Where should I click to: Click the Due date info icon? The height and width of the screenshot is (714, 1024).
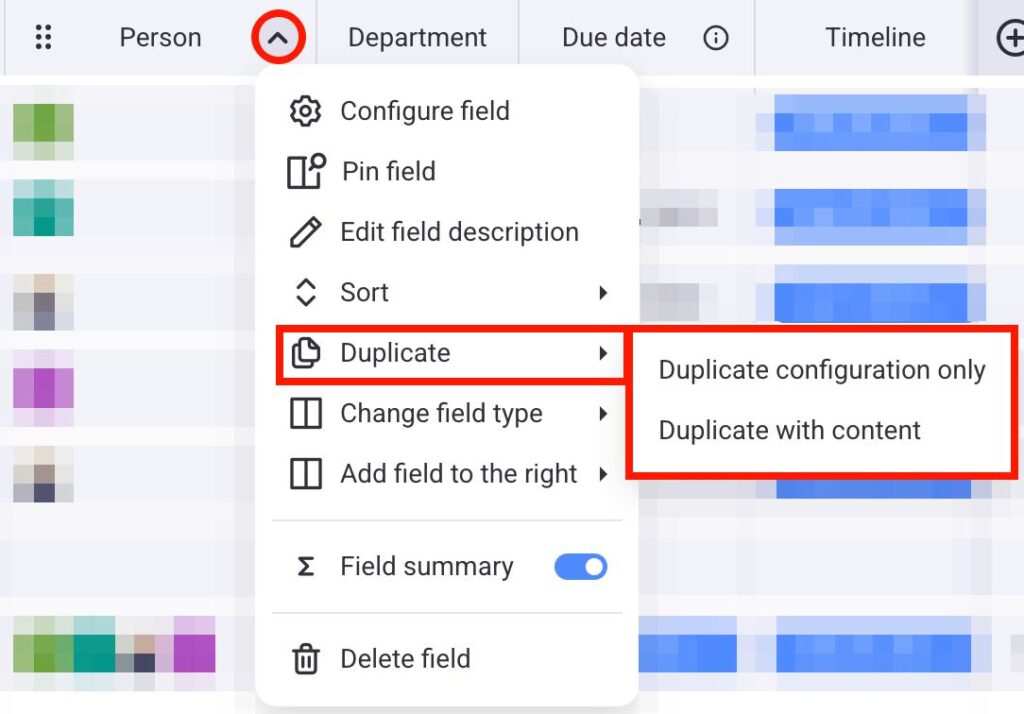pyautogui.click(x=715, y=38)
